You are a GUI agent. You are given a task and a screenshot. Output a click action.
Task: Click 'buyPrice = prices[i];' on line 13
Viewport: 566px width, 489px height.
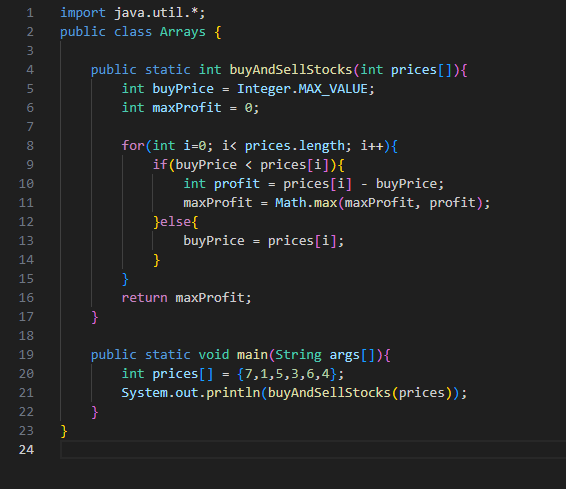(264, 241)
